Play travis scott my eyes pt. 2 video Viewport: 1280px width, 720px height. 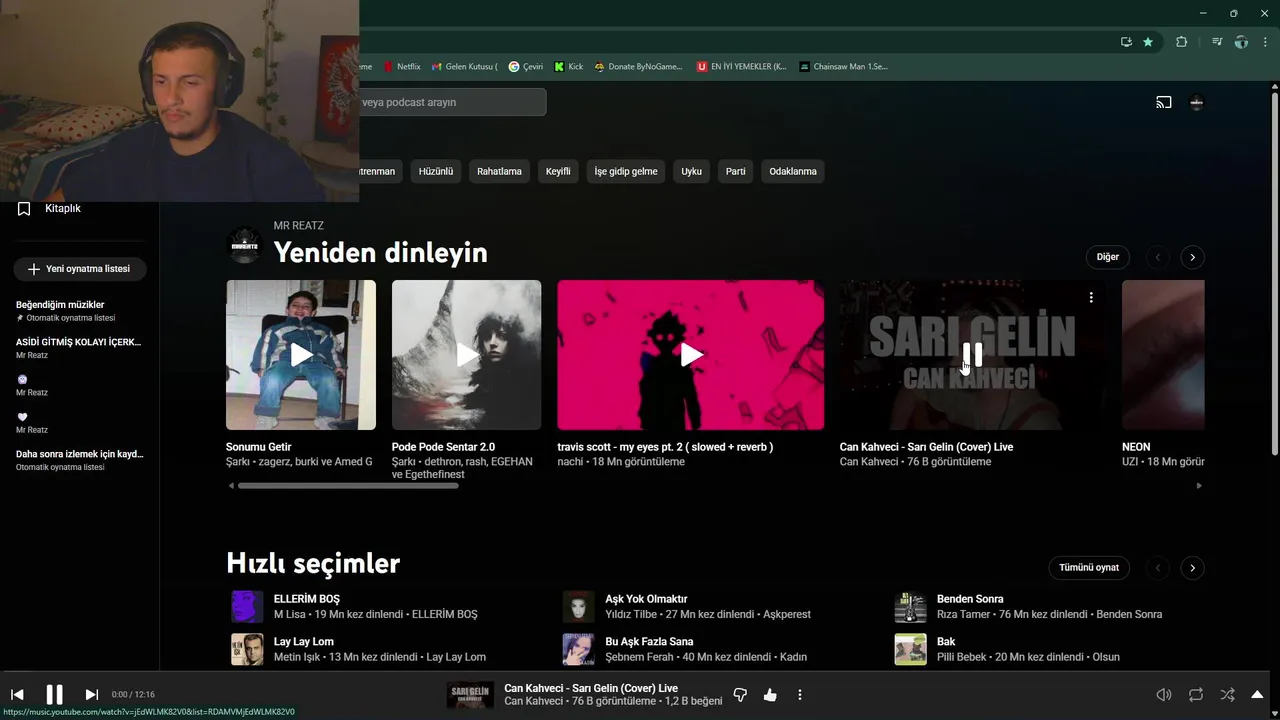[691, 355]
